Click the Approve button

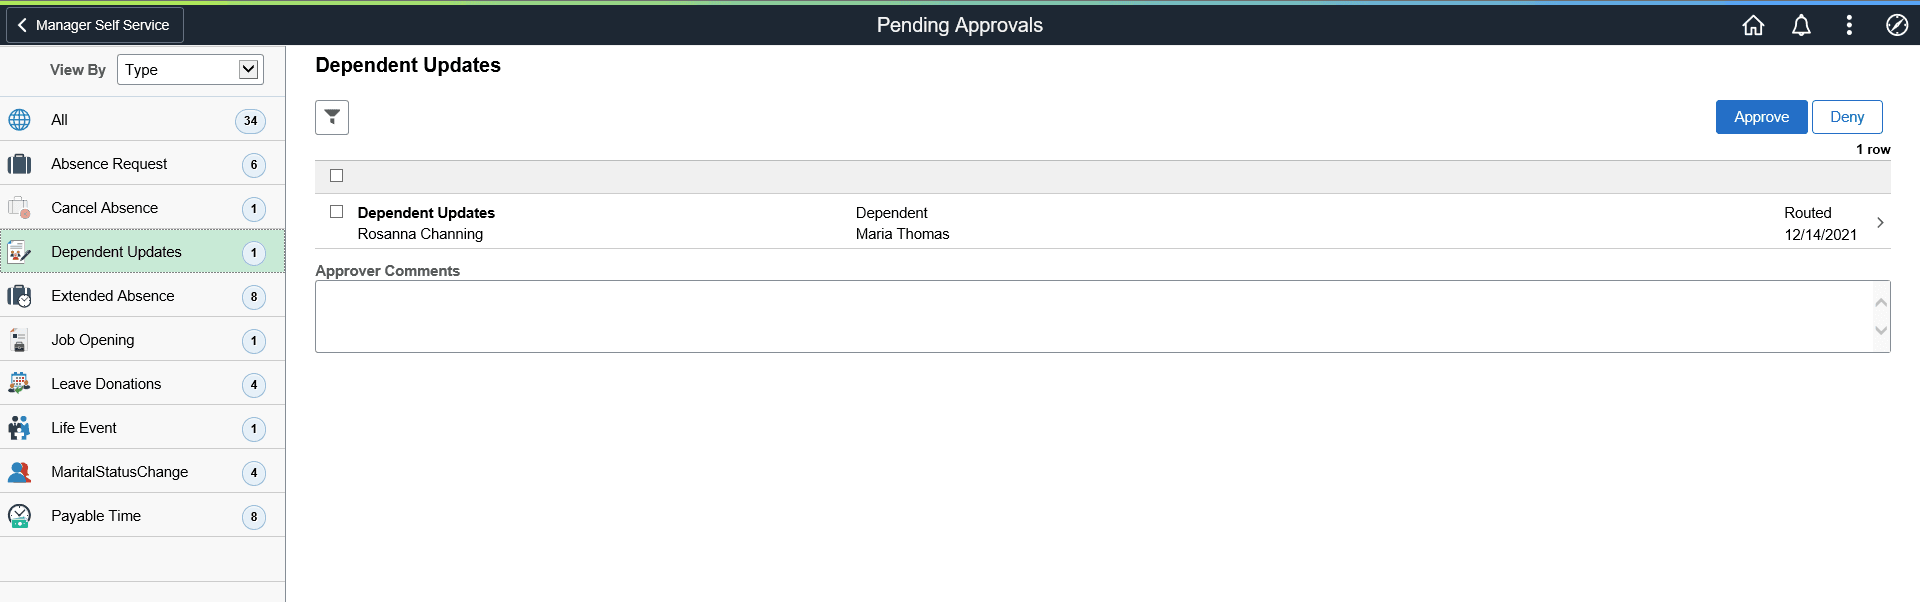tap(1761, 116)
